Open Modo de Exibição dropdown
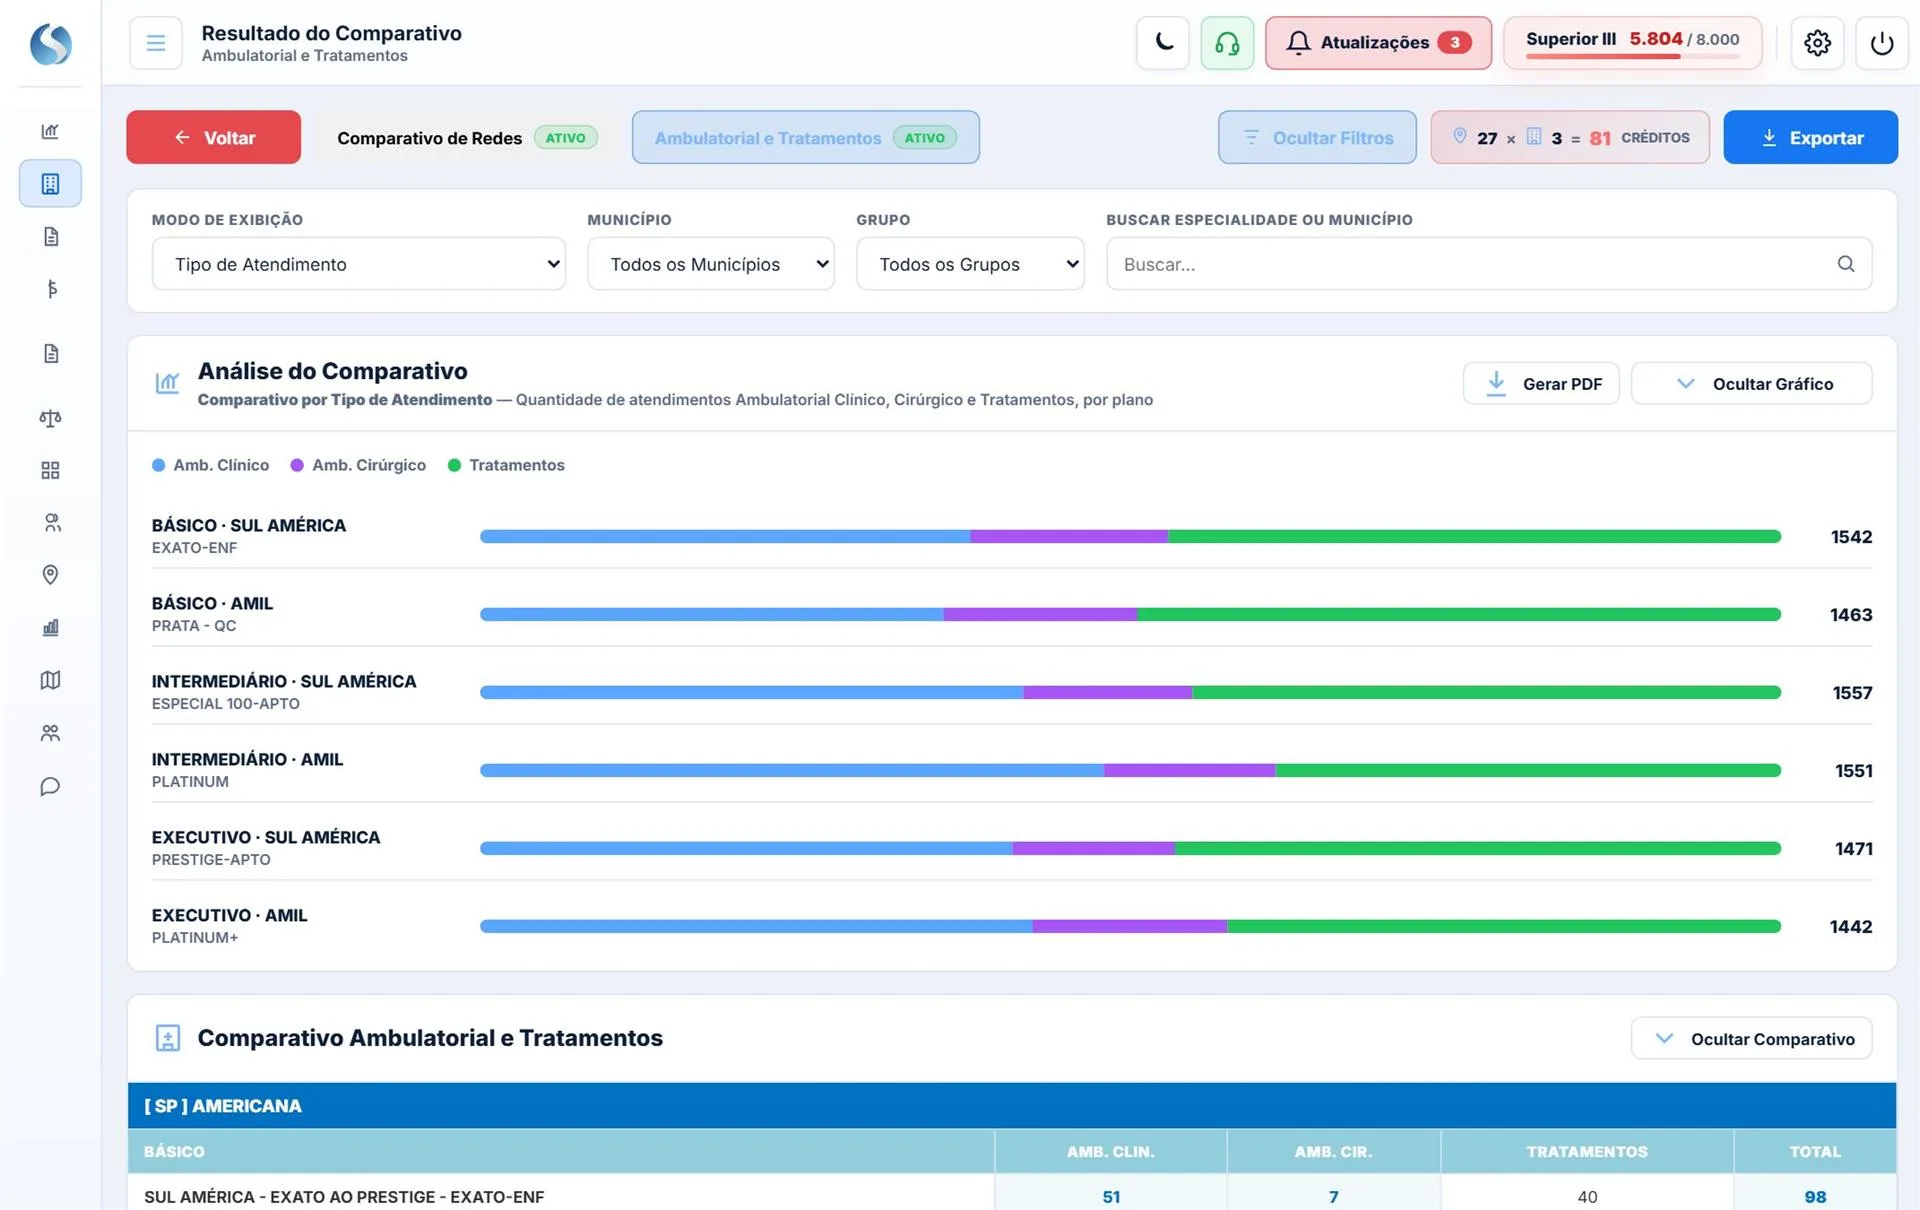Screen dimensions: 1920x1210 click(x=358, y=264)
